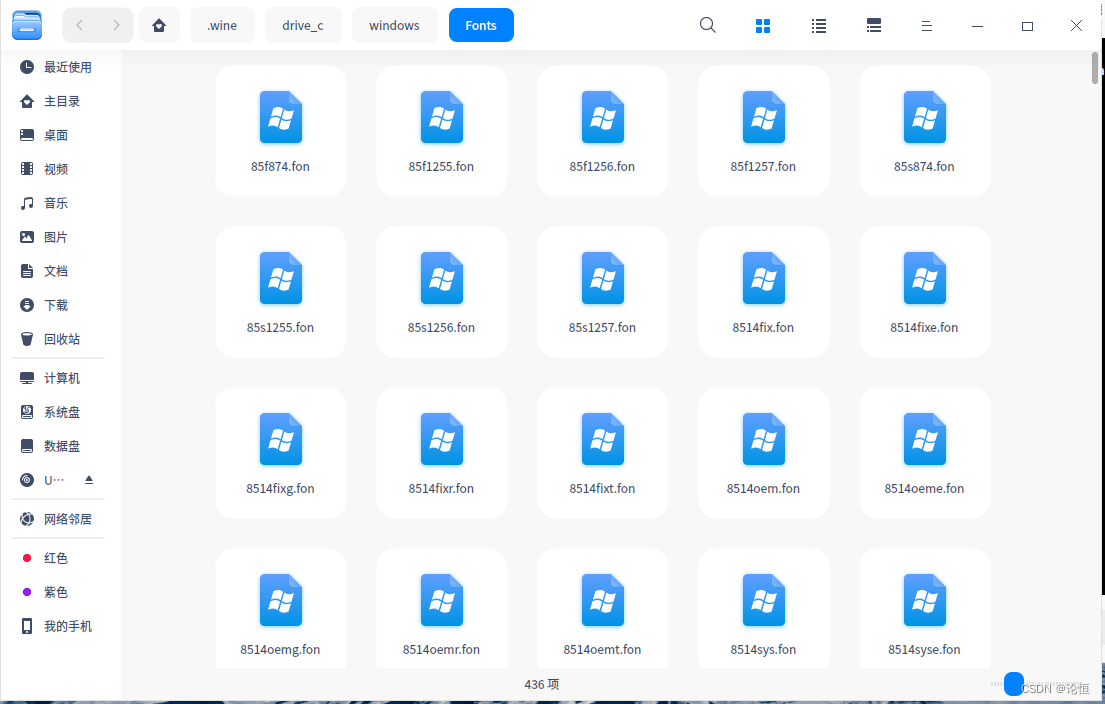Click the vertical scrollbar thumb
This screenshot has width=1105, height=704.
coord(1094,68)
